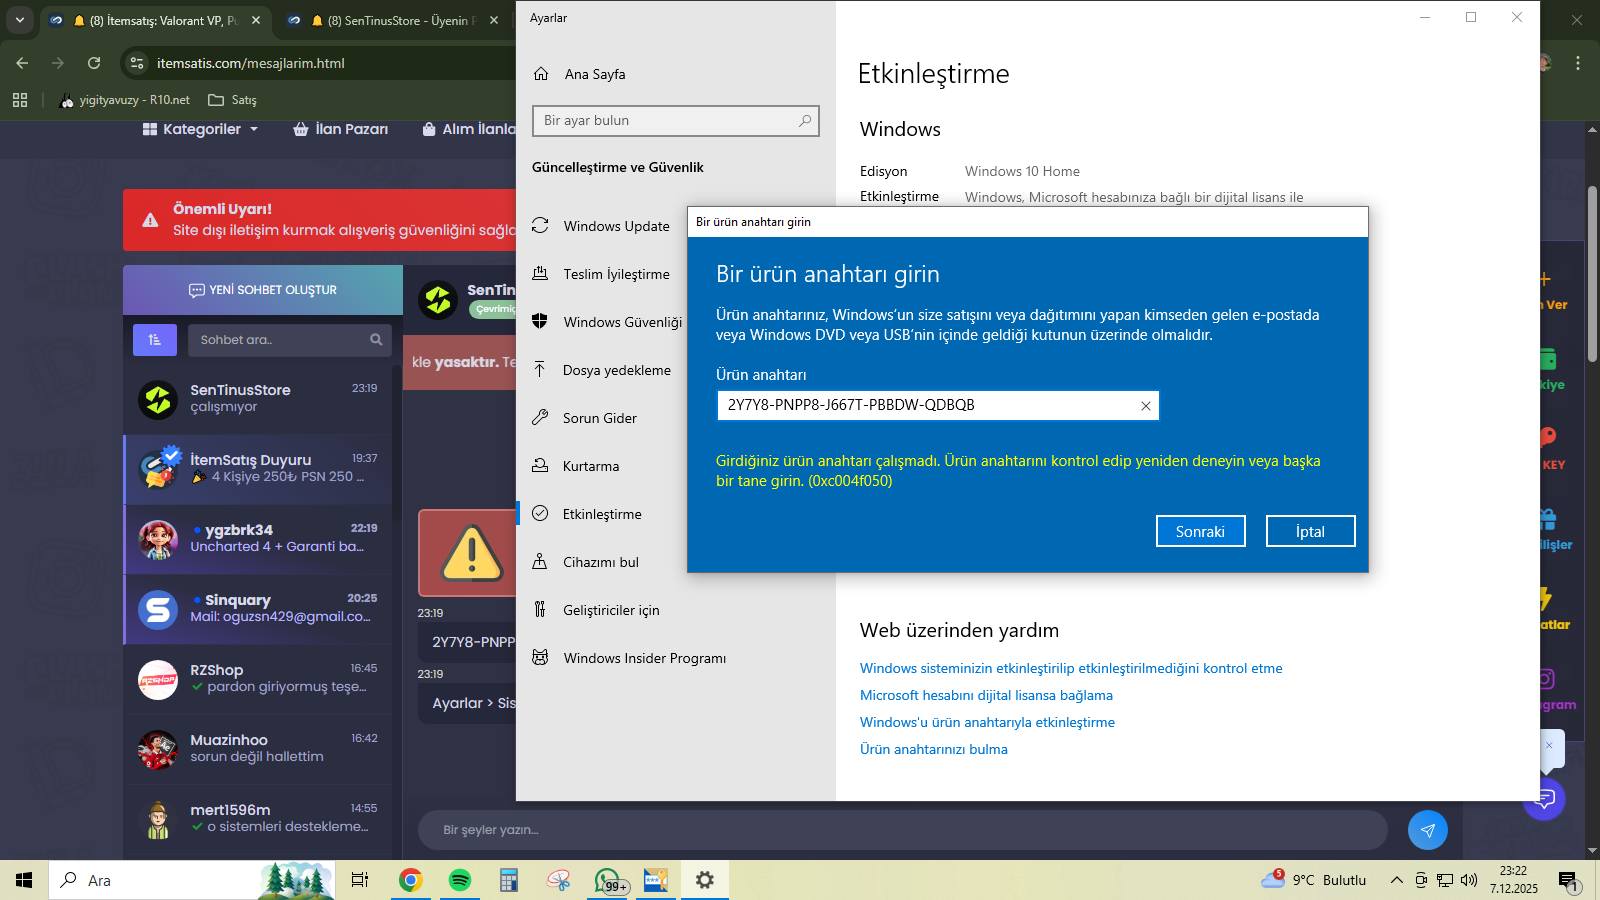
Task: Open Spotify from the taskbar
Action: tap(460, 880)
